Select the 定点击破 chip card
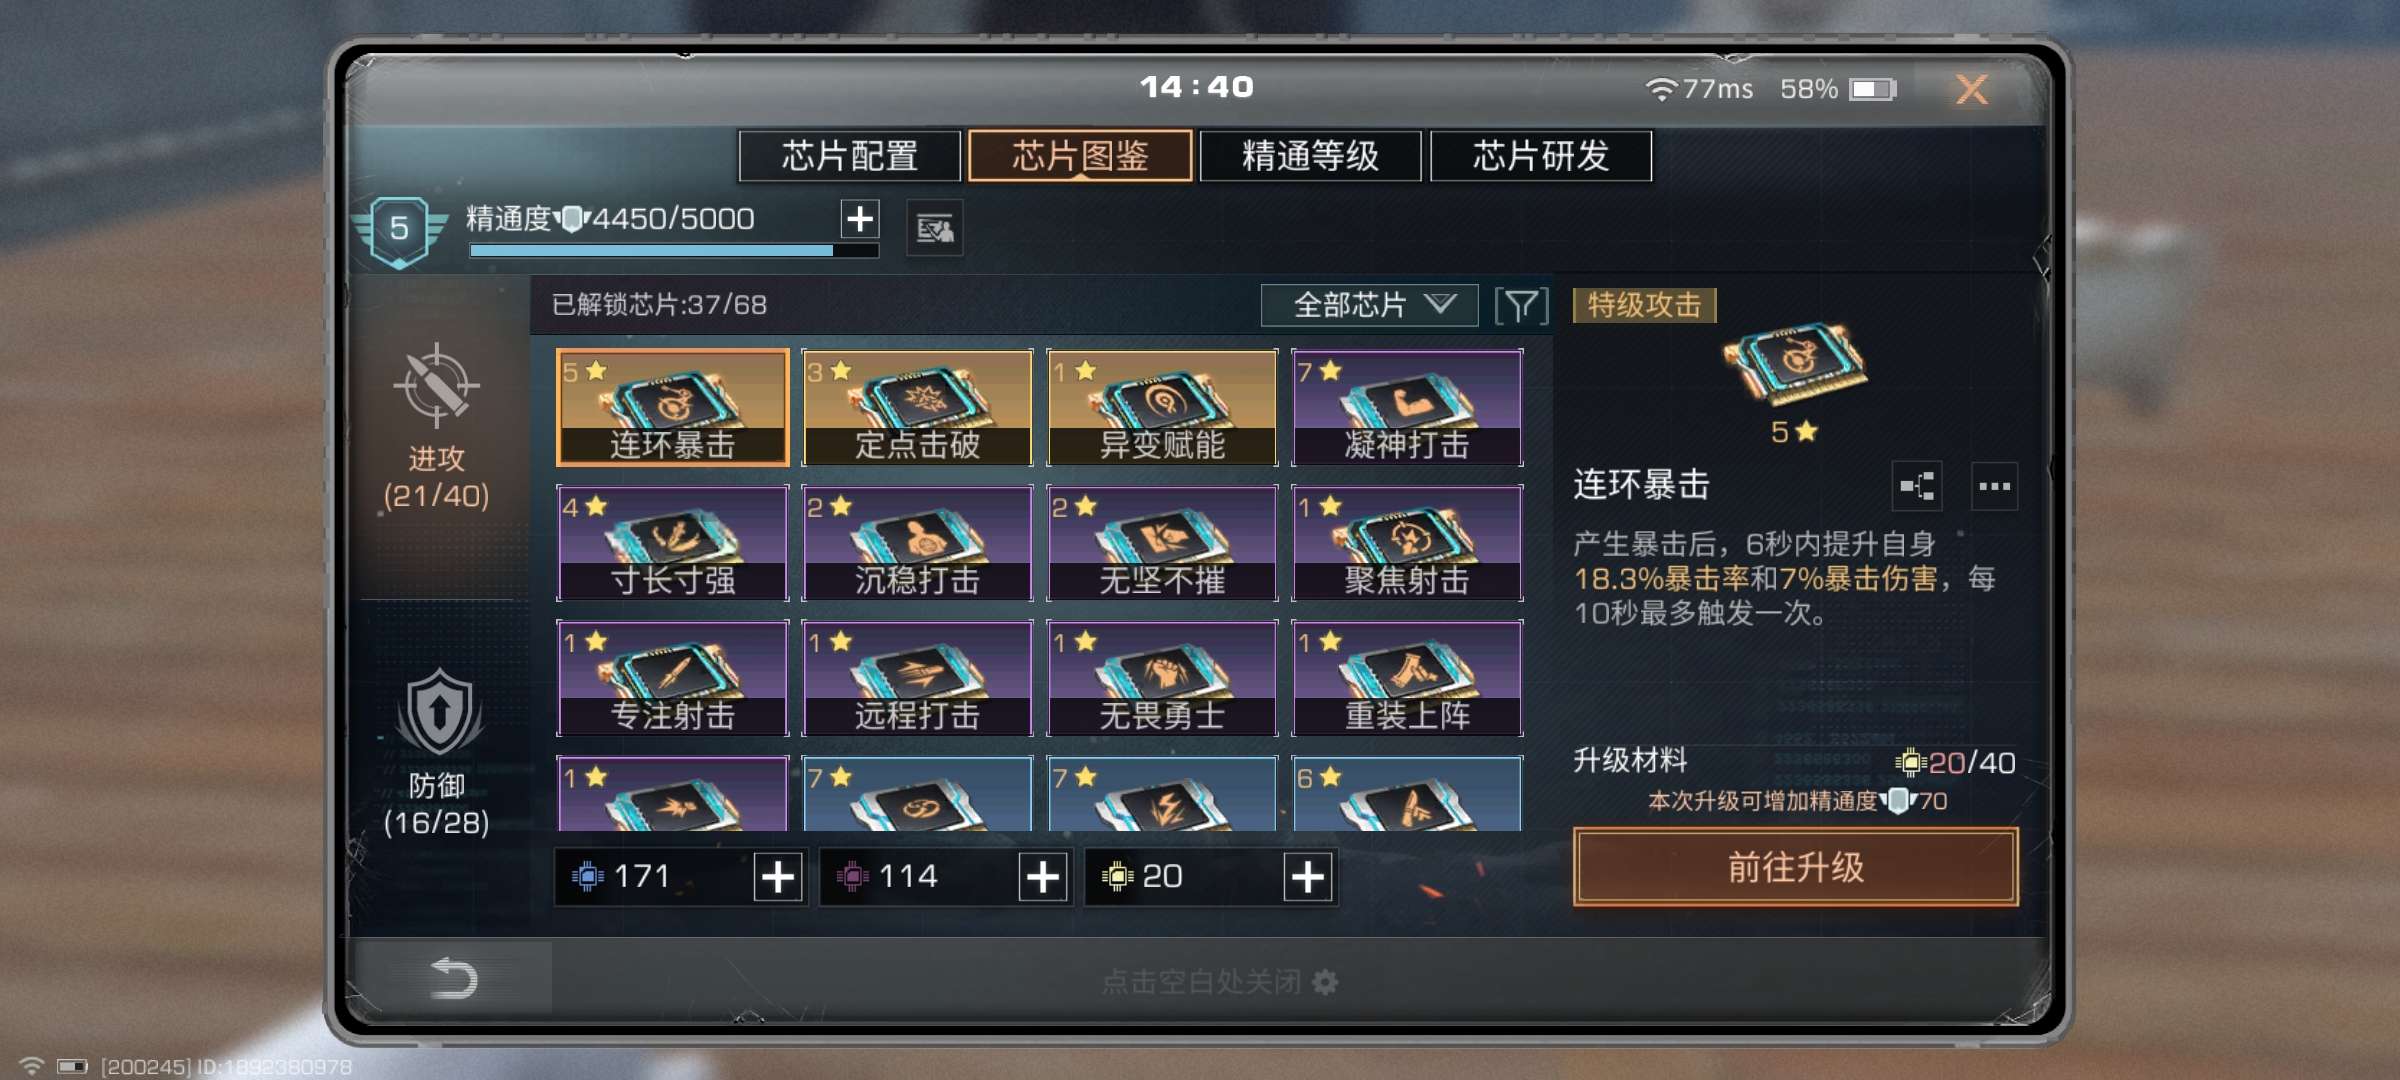The height and width of the screenshot is (1080, 2400). coord(917,408)
